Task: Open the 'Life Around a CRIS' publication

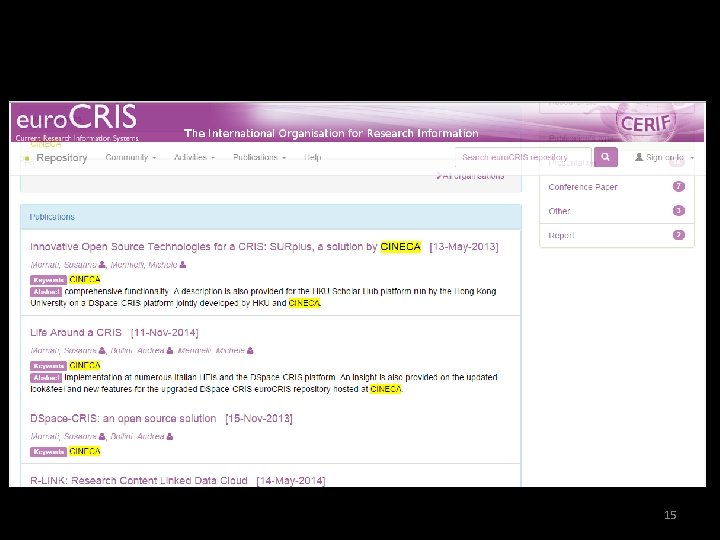Action: [x=76, y=332]
